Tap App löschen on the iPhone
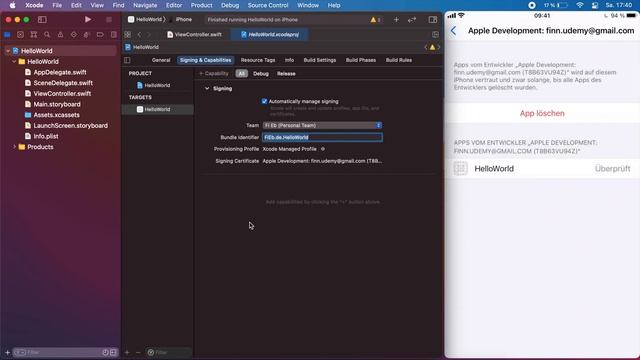 click(x=542, y=113)
